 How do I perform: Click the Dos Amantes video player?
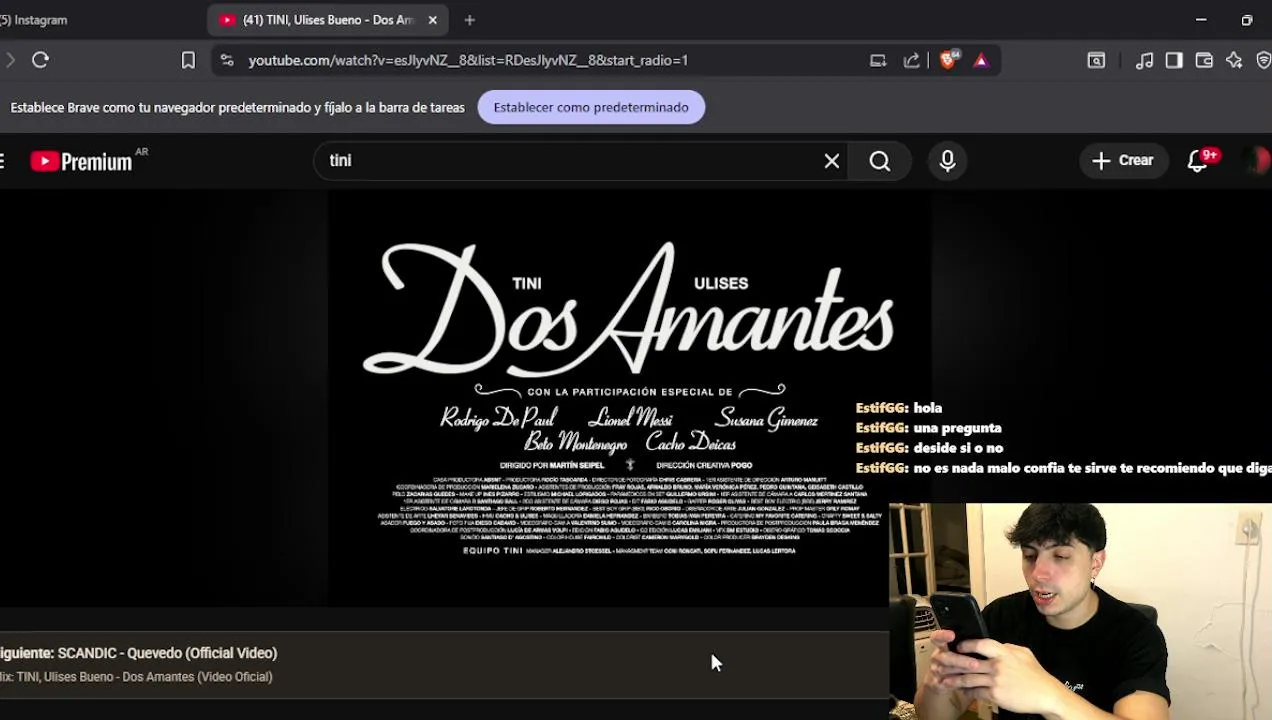coord(630,397)
